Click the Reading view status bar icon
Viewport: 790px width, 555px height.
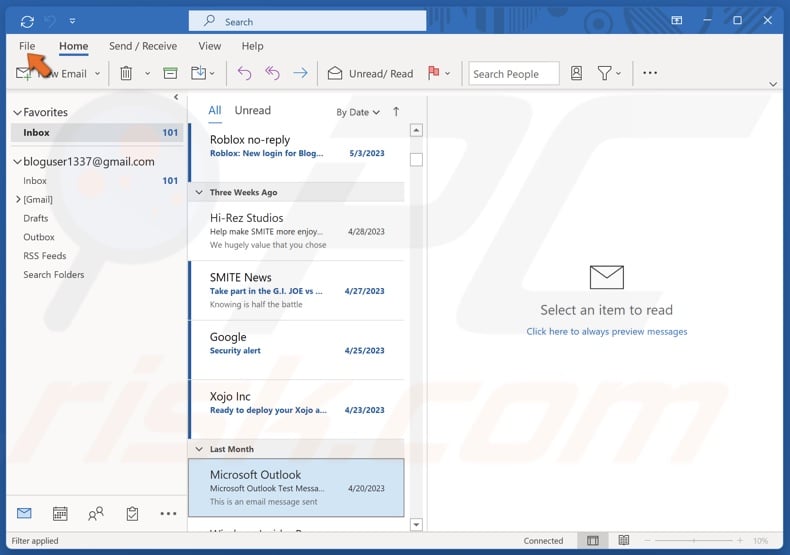point(624,540)
